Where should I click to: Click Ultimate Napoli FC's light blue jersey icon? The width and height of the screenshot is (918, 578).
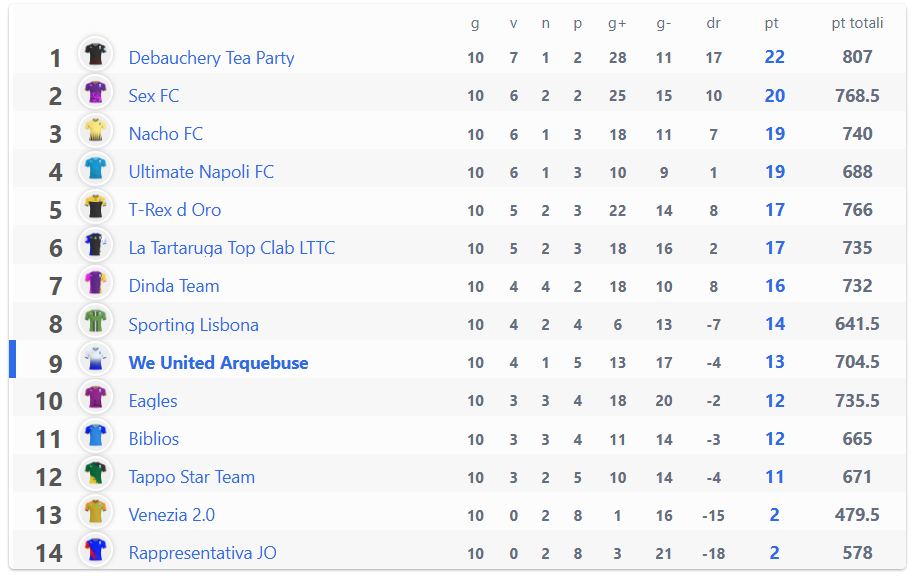[x=95, y=169]
